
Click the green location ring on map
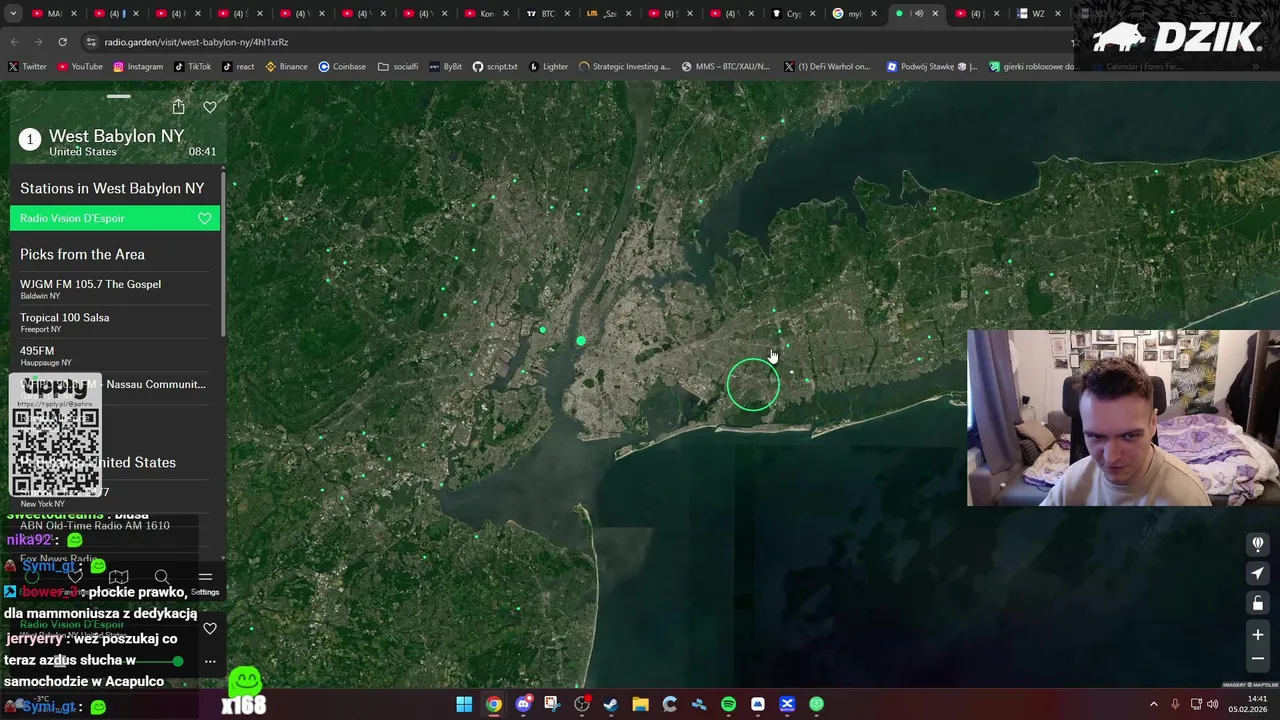click(753, 385)
